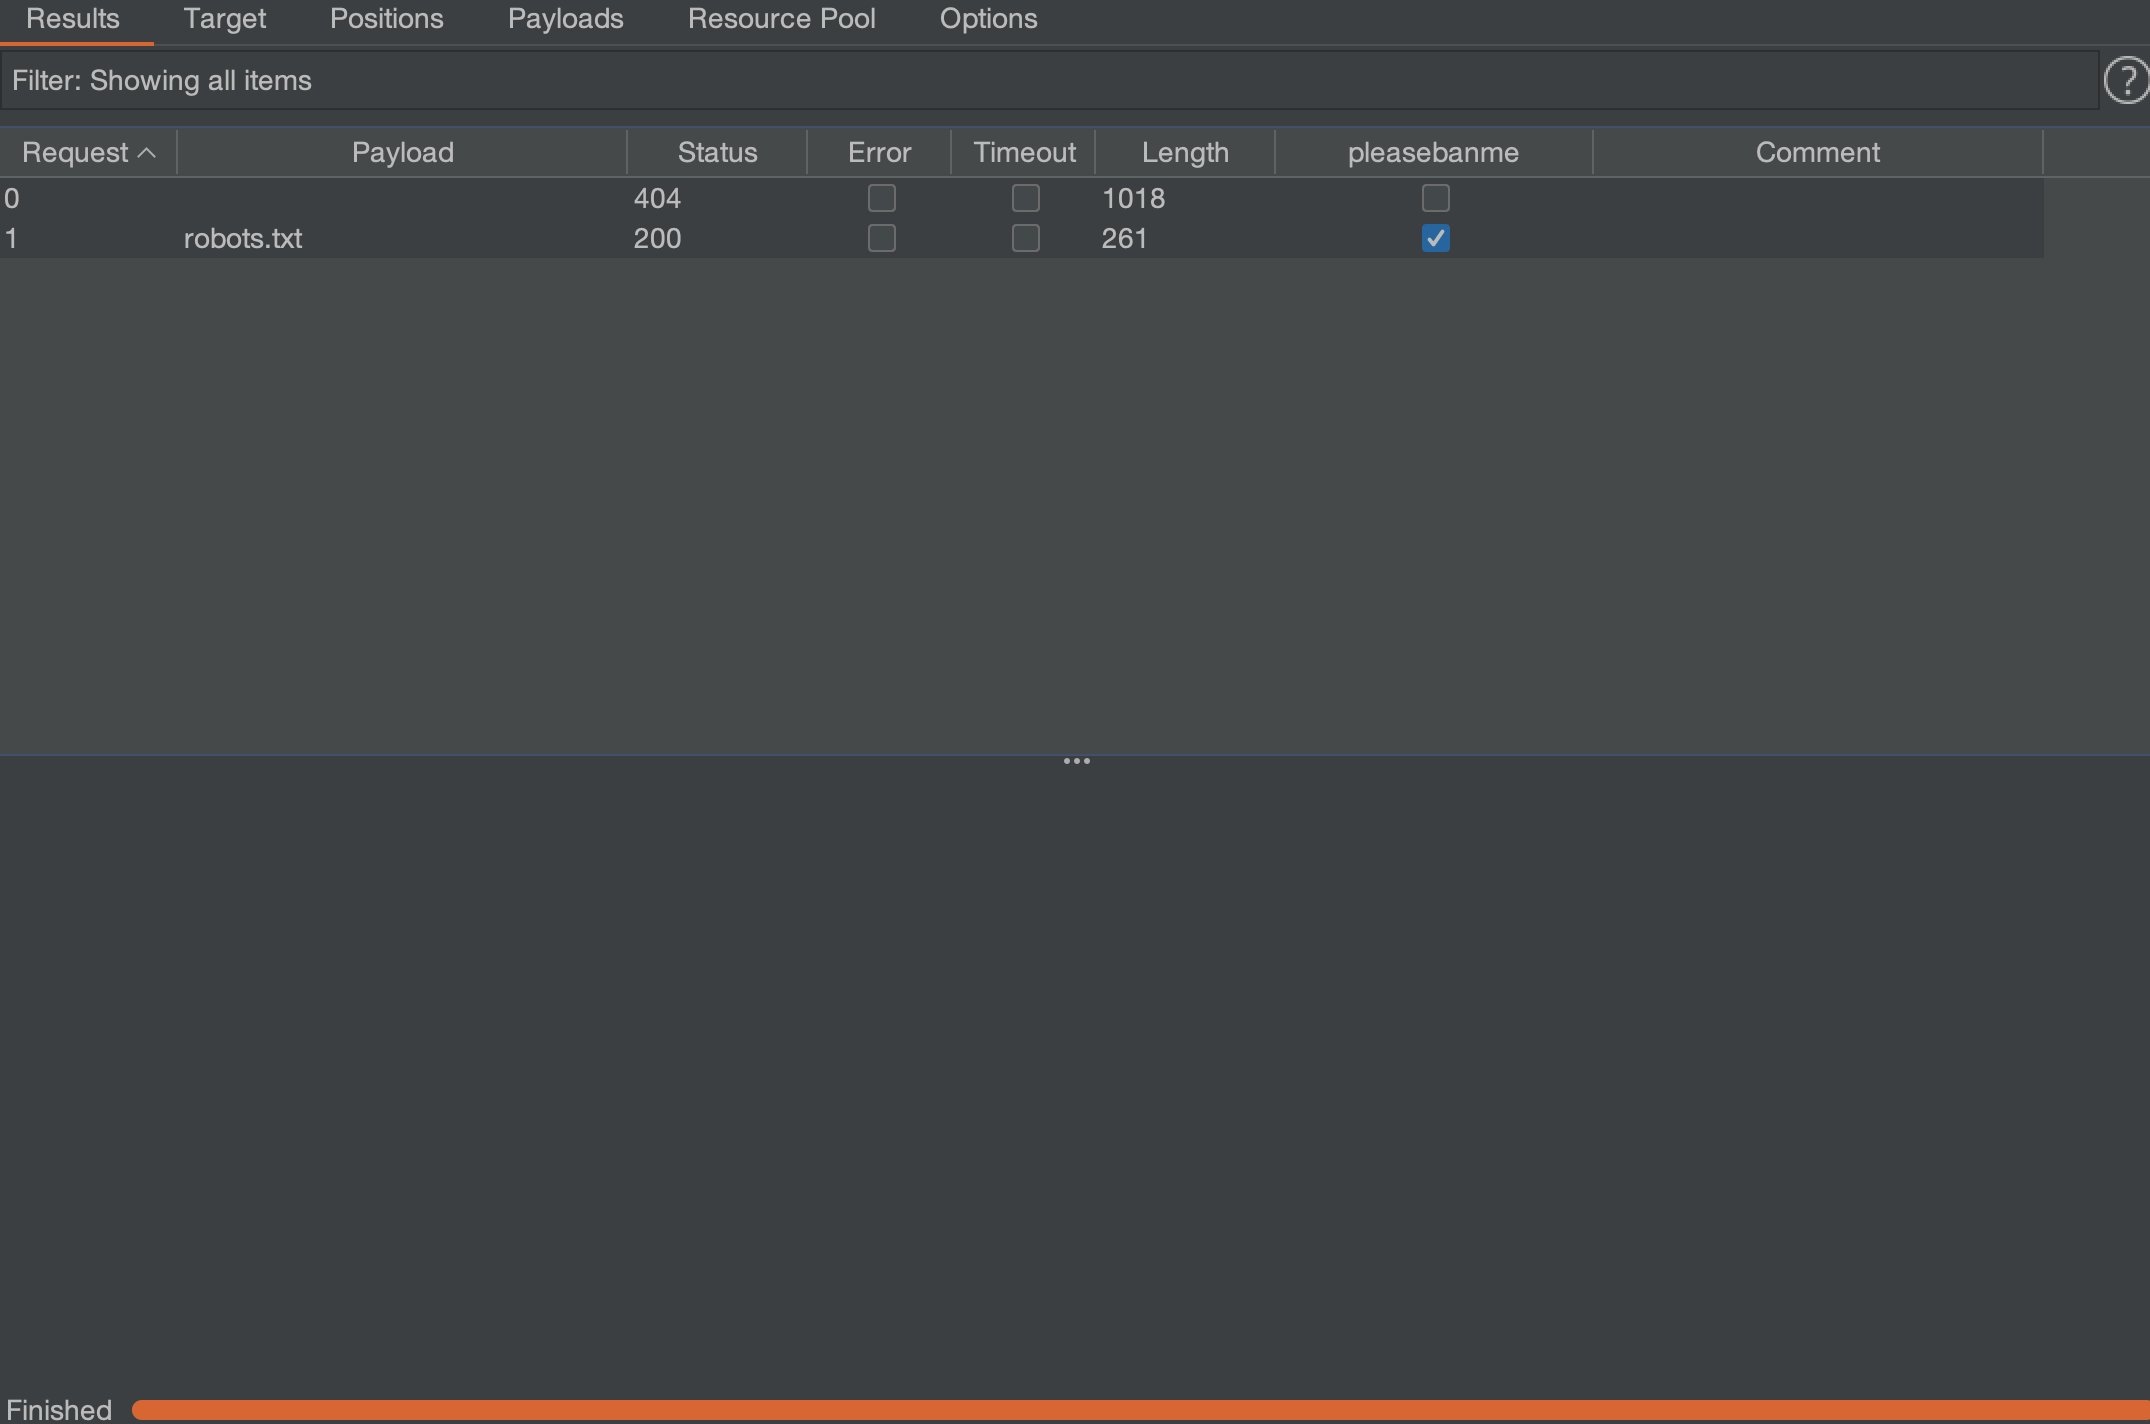Check pleasebanme checkbox for request 0

coord(1435,198)
